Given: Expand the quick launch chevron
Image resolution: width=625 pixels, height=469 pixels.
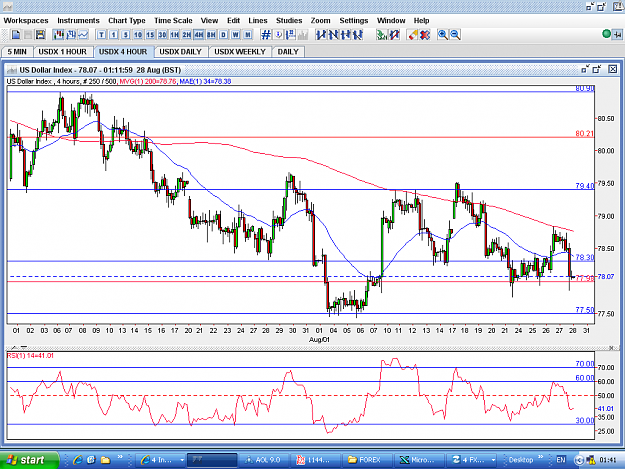Looking at the screenshot, I should [x=120, y=457].
